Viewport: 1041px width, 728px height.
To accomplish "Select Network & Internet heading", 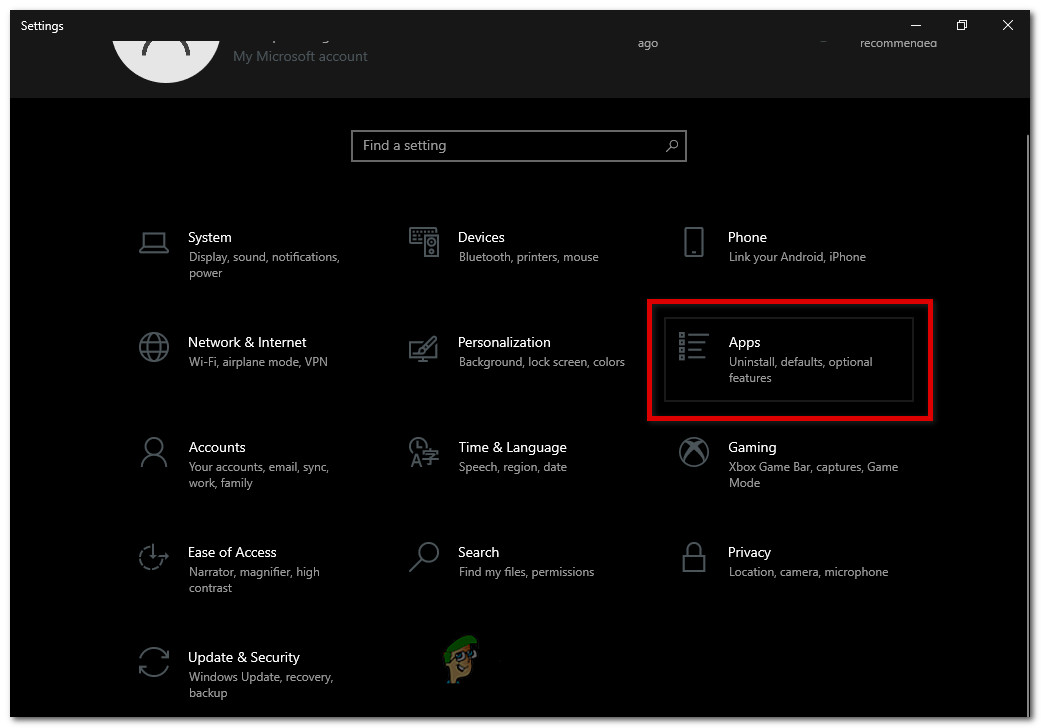I will (x=247, y=342).
